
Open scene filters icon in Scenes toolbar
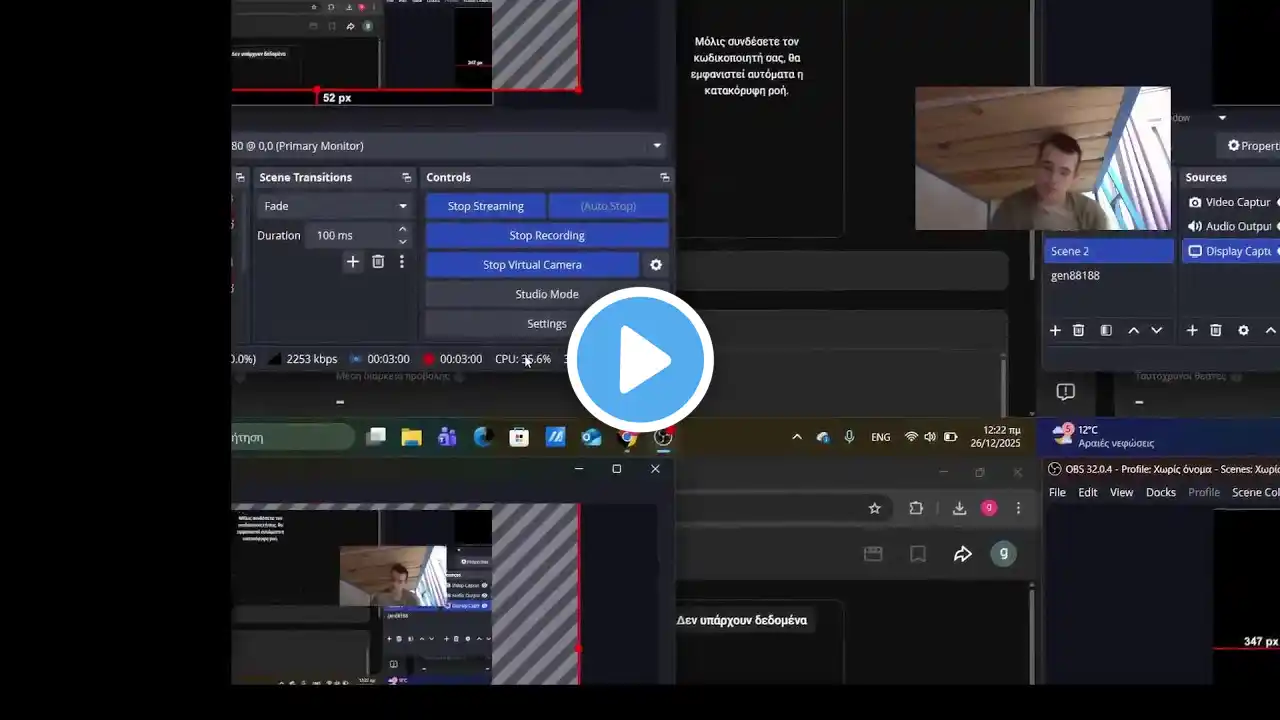click(1106, 331)
